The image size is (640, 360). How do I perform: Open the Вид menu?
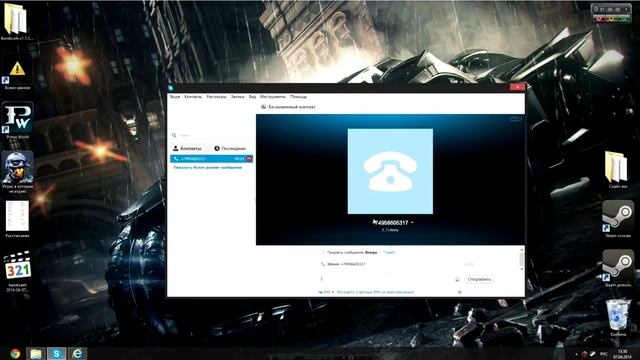pyautogui.click(x=252, y=97)
